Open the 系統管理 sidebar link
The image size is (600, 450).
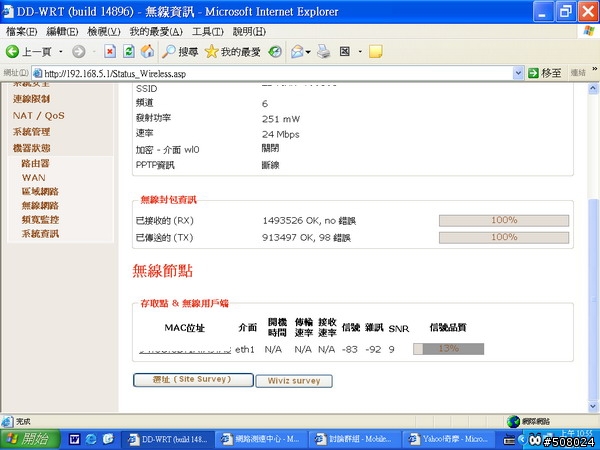coord(31,132)
